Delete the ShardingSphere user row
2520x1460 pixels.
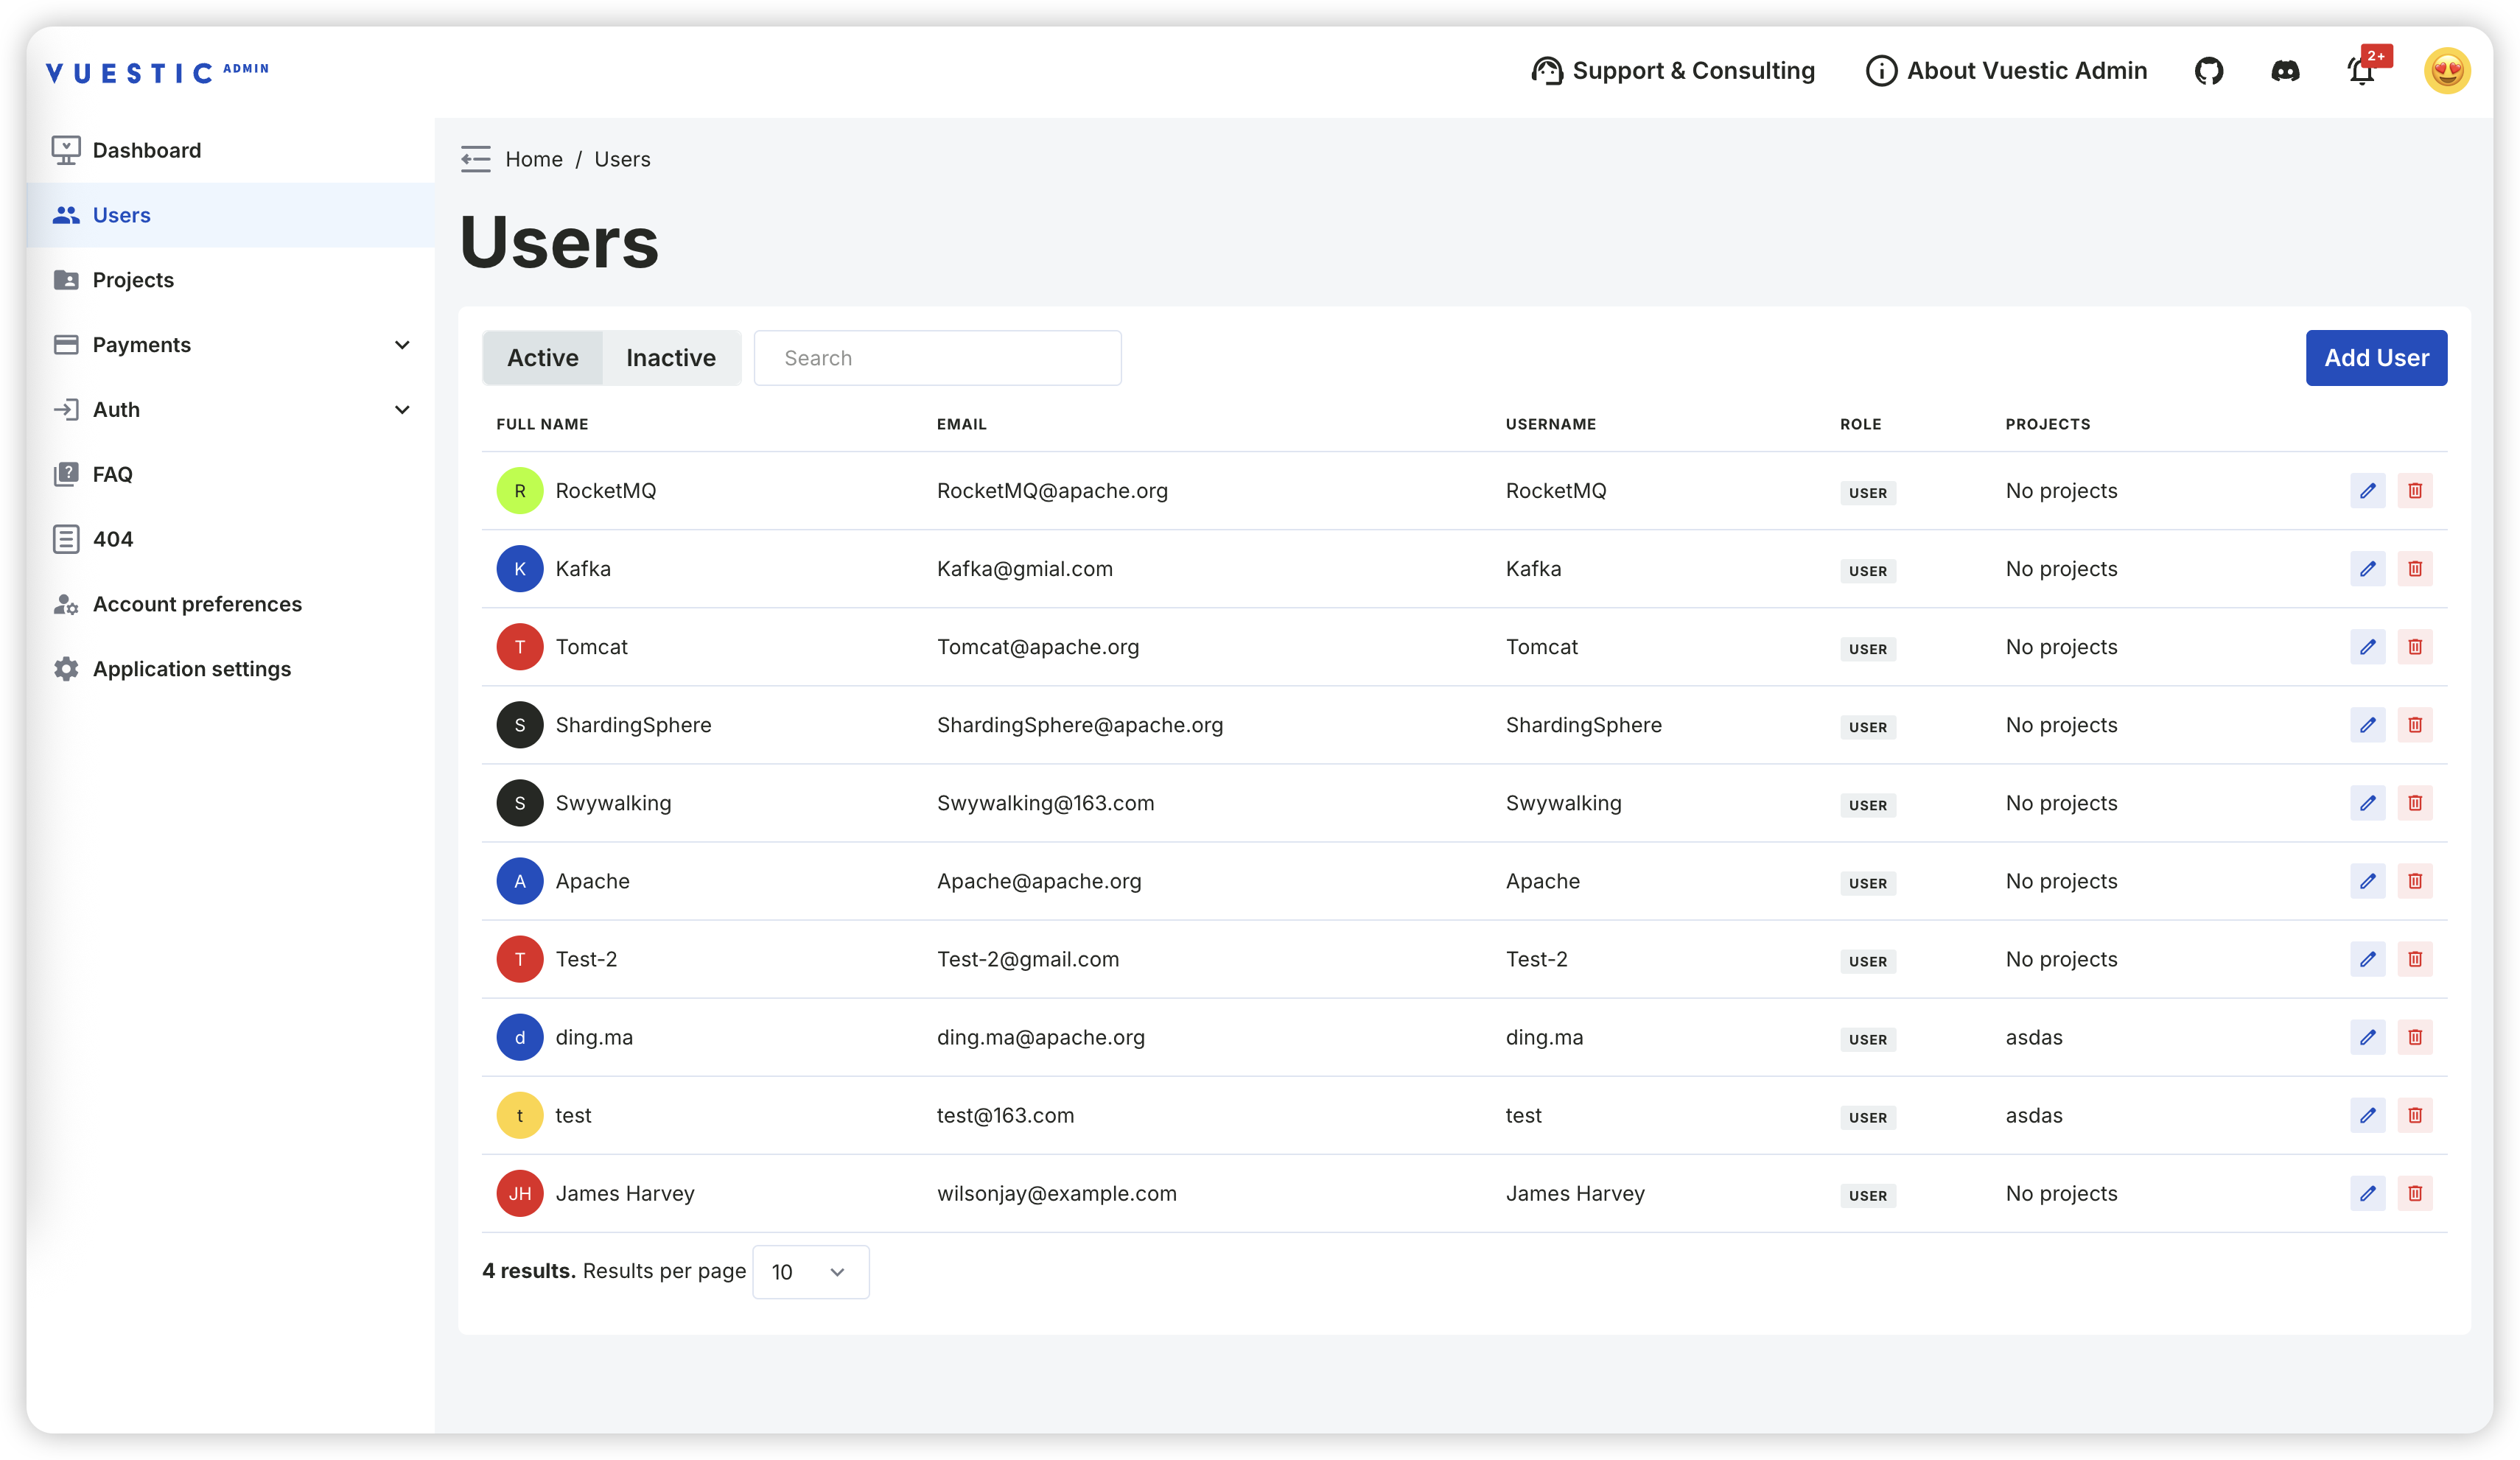[2414, 725]
